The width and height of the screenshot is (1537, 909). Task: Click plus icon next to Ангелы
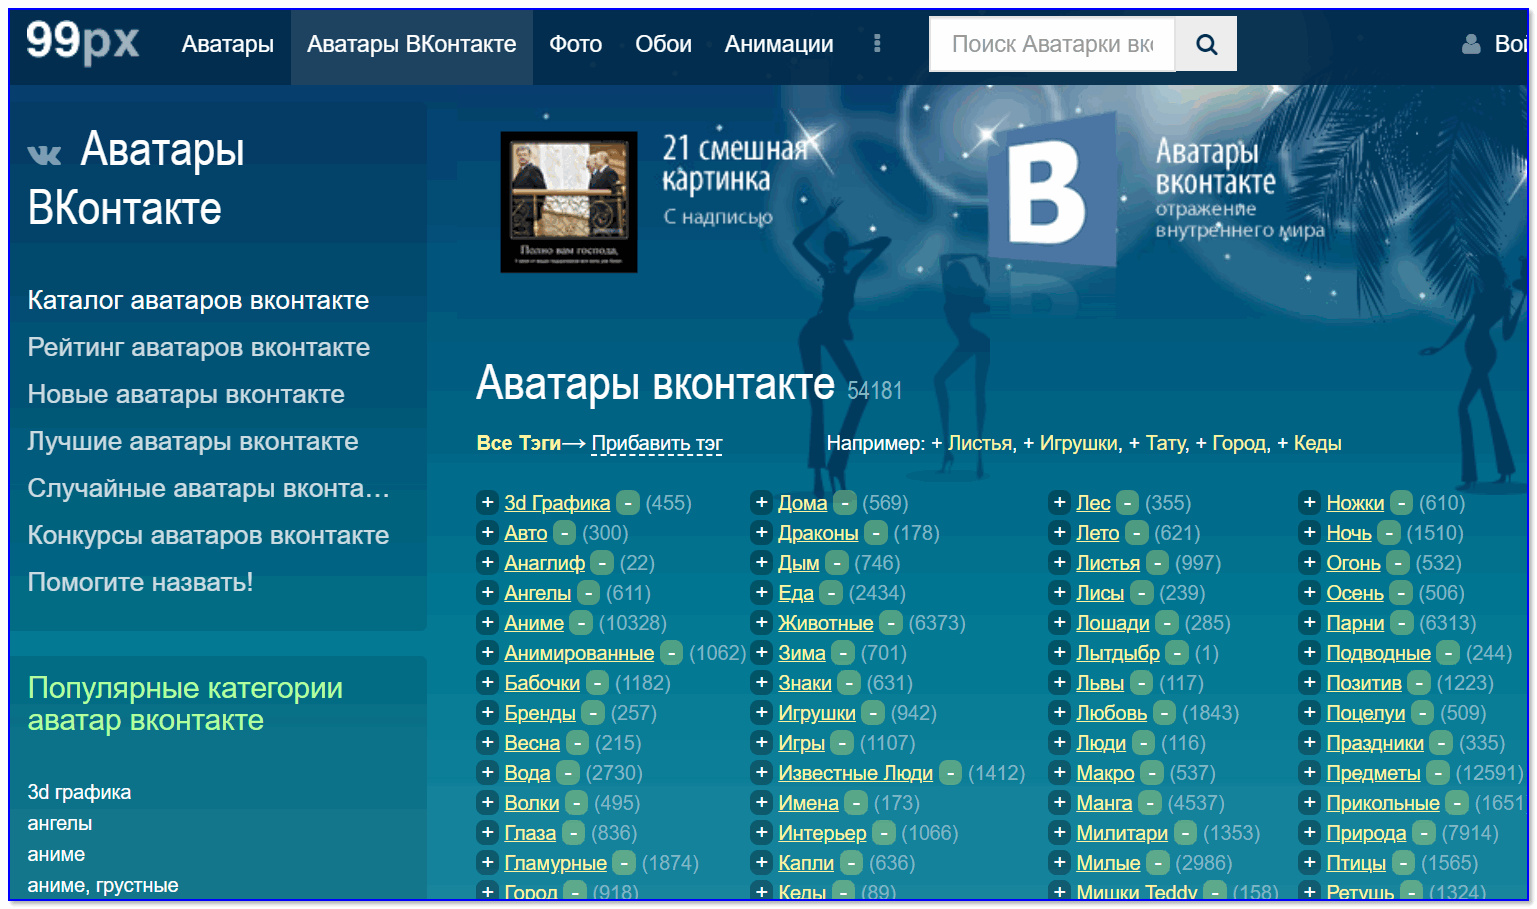487,592
